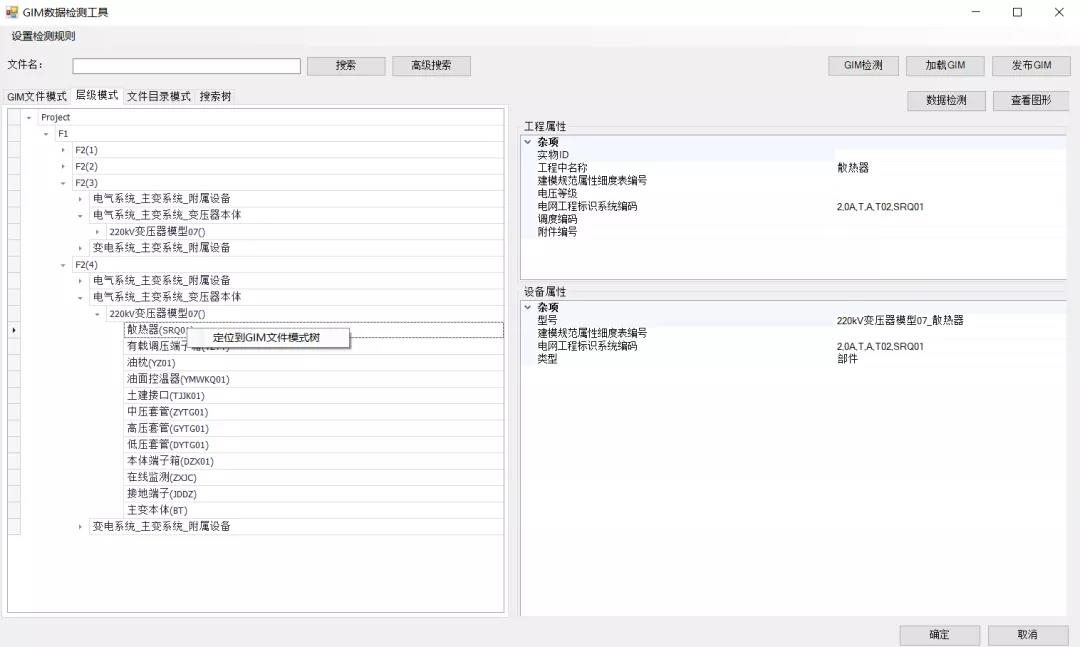Viewport: 1080px width, 647px height.
Task: Click the GIM检测 button
Action: 863,65
